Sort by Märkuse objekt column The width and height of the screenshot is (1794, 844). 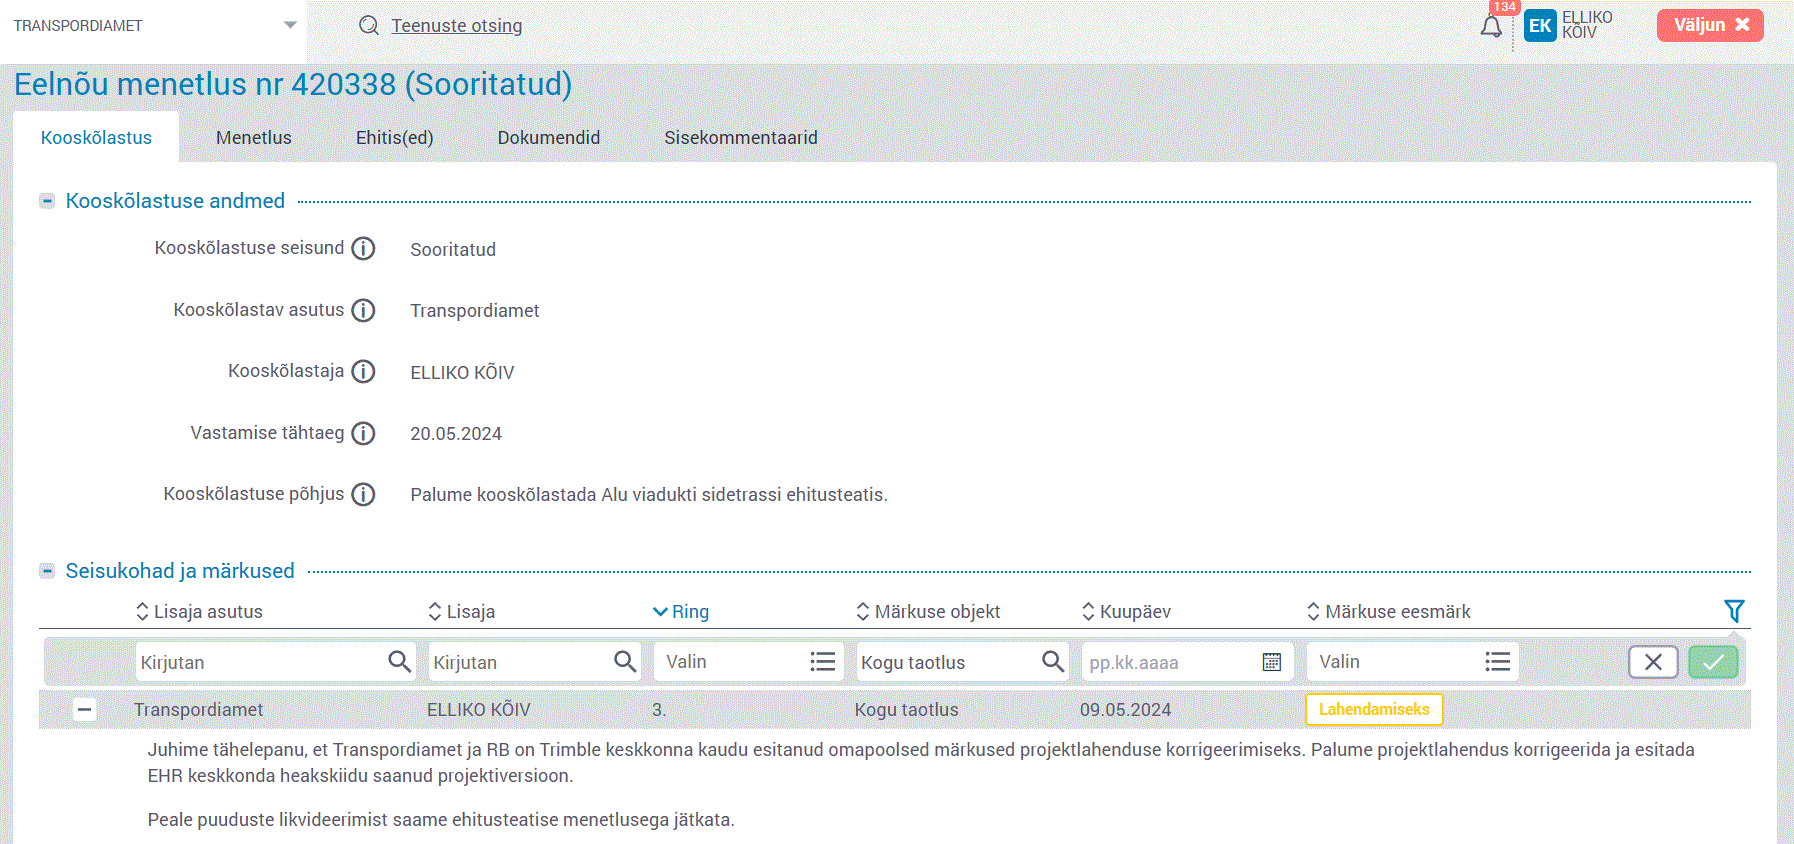[x=928, y=612]
